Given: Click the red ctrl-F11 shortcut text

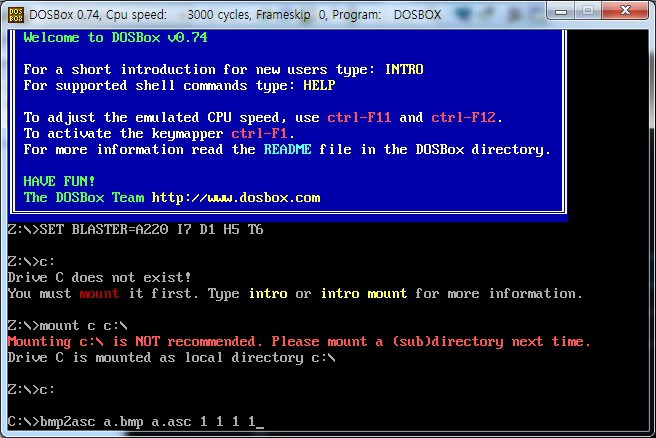Looking at the screenshot, I should coord(359,117).
